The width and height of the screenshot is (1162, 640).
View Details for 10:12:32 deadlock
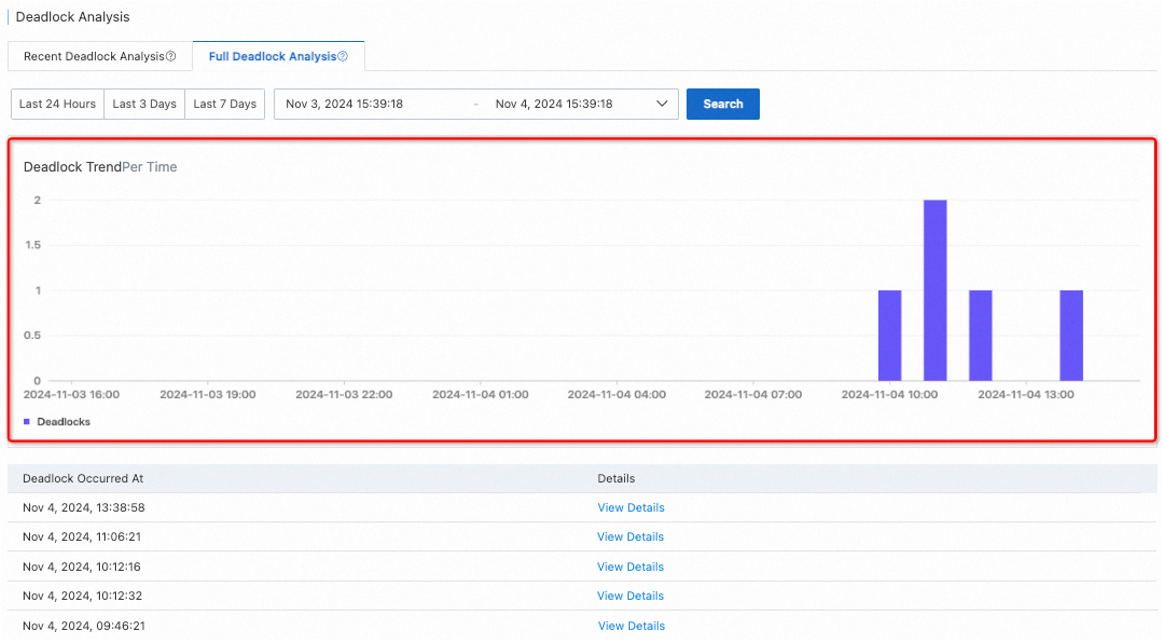(631, 596)
